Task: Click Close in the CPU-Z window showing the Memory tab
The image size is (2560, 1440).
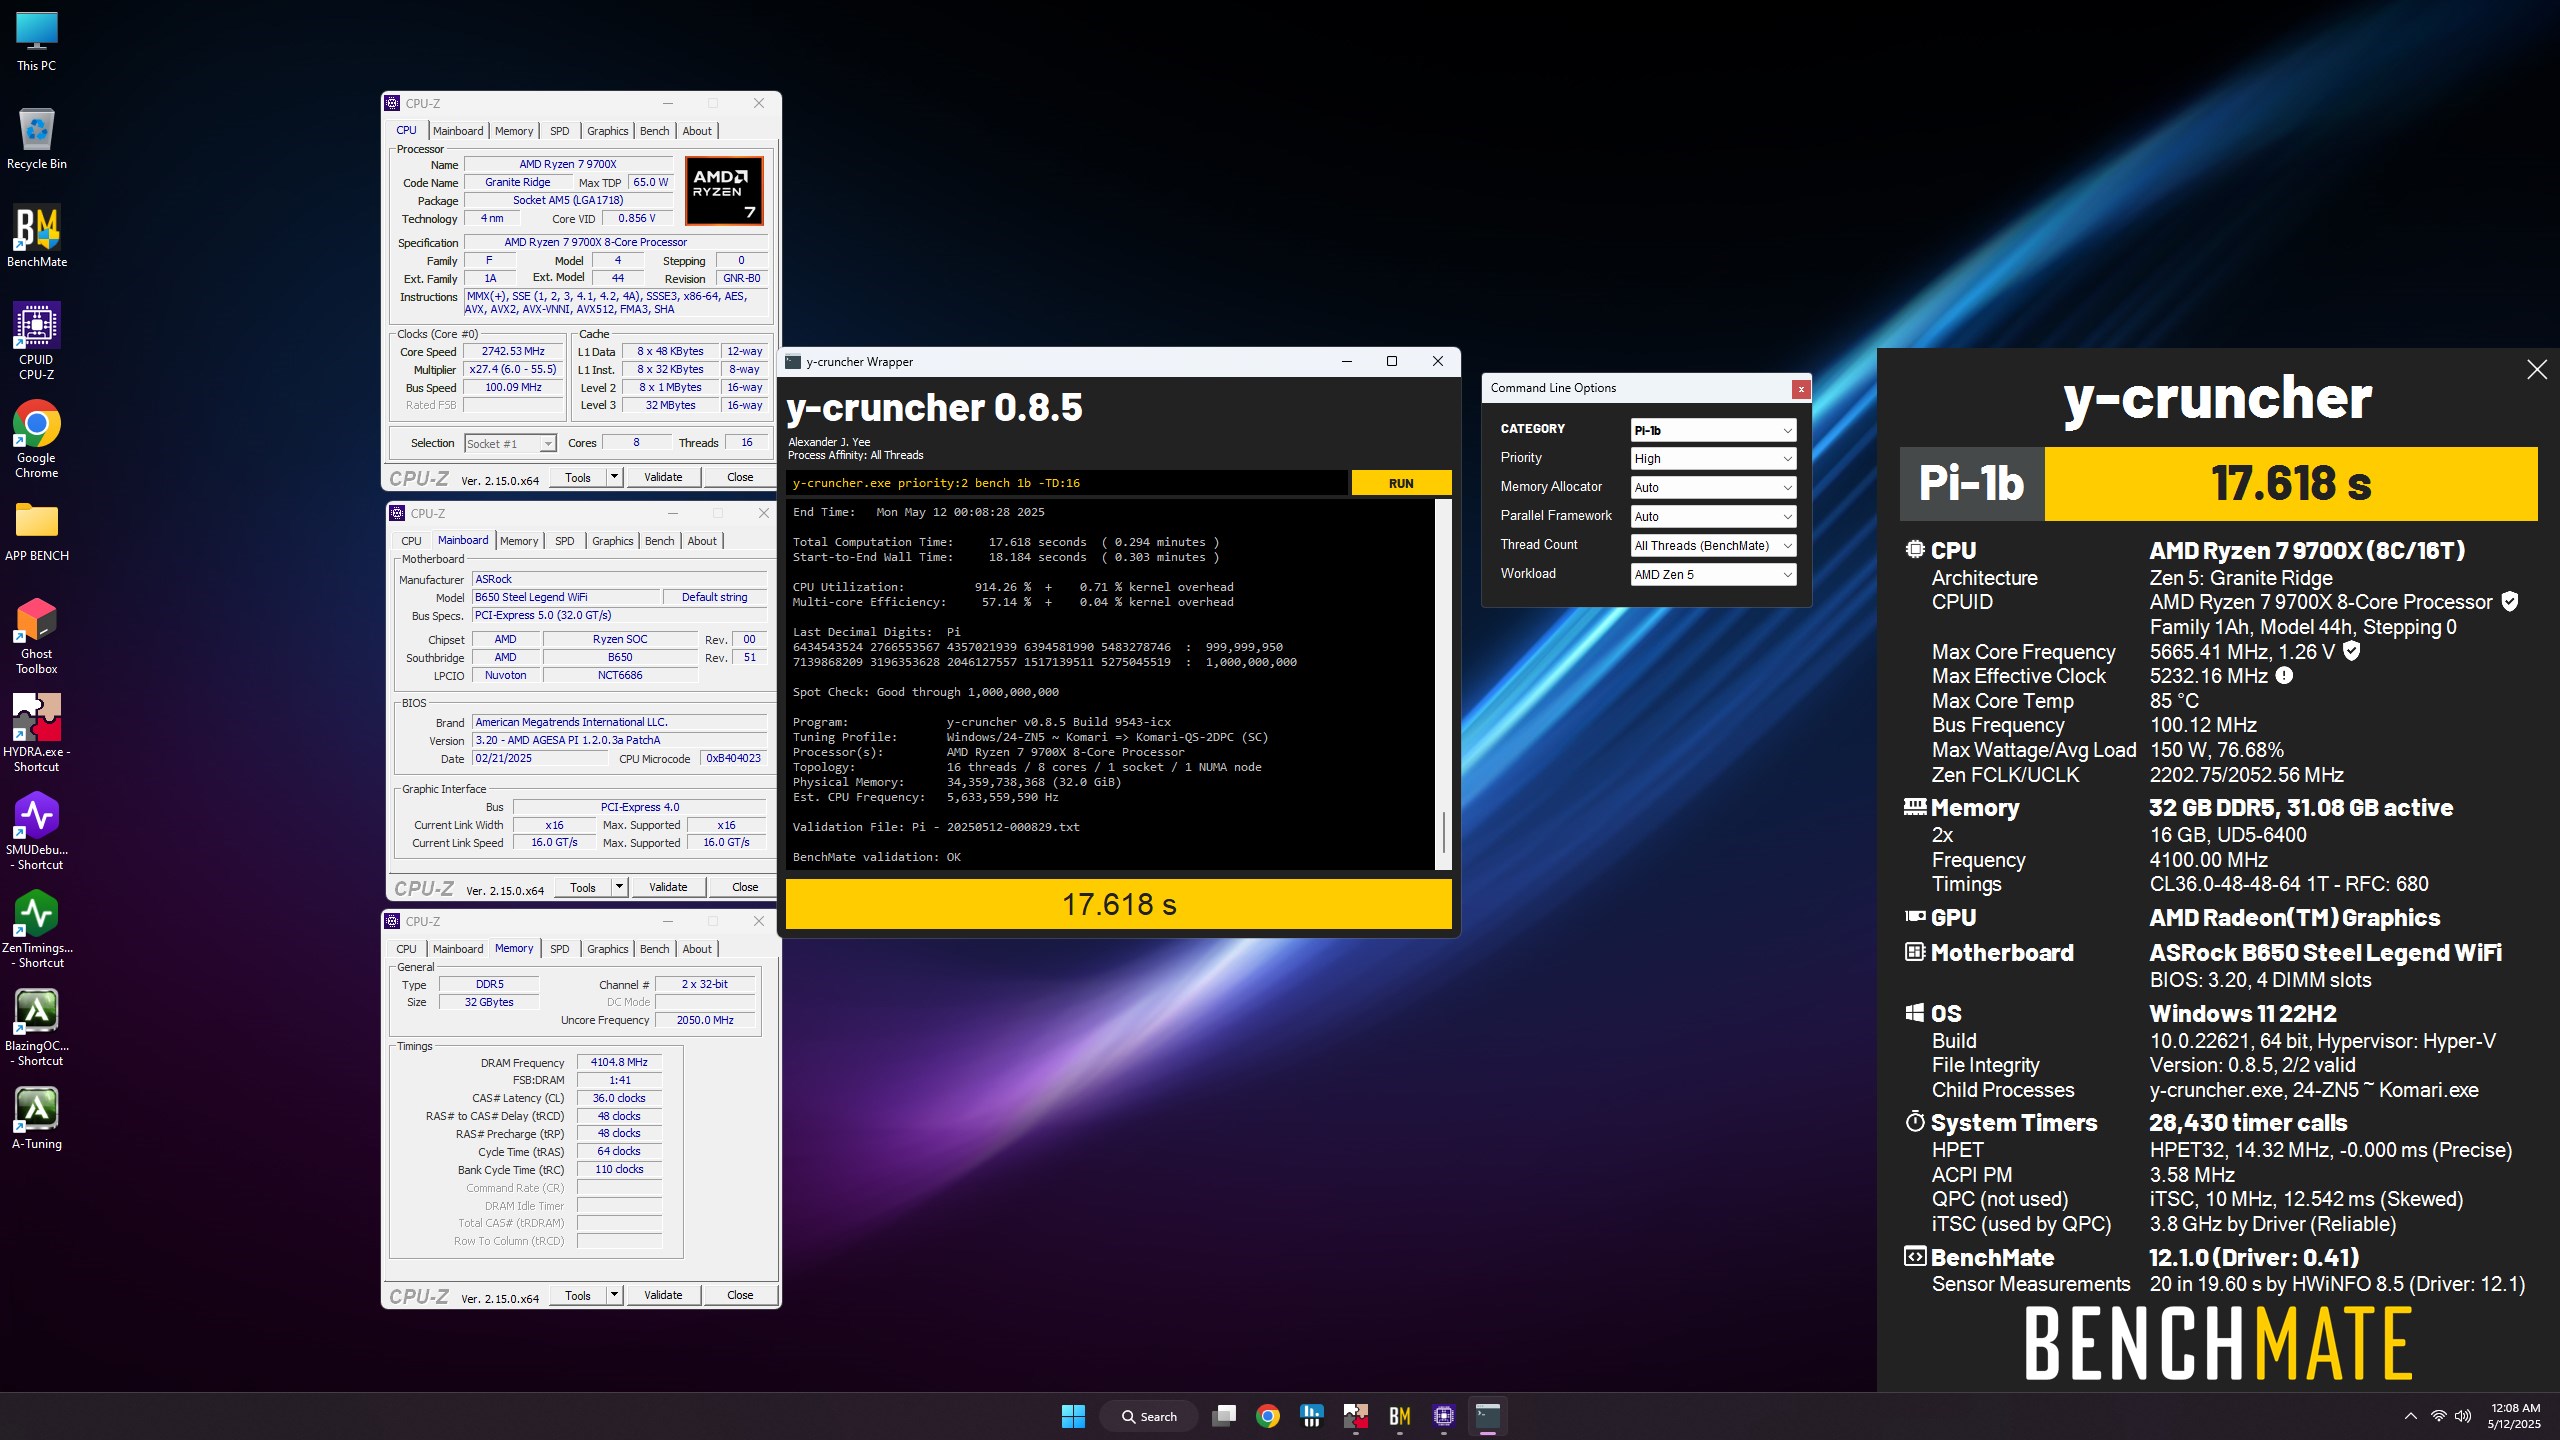Action: pos(740,1295)
